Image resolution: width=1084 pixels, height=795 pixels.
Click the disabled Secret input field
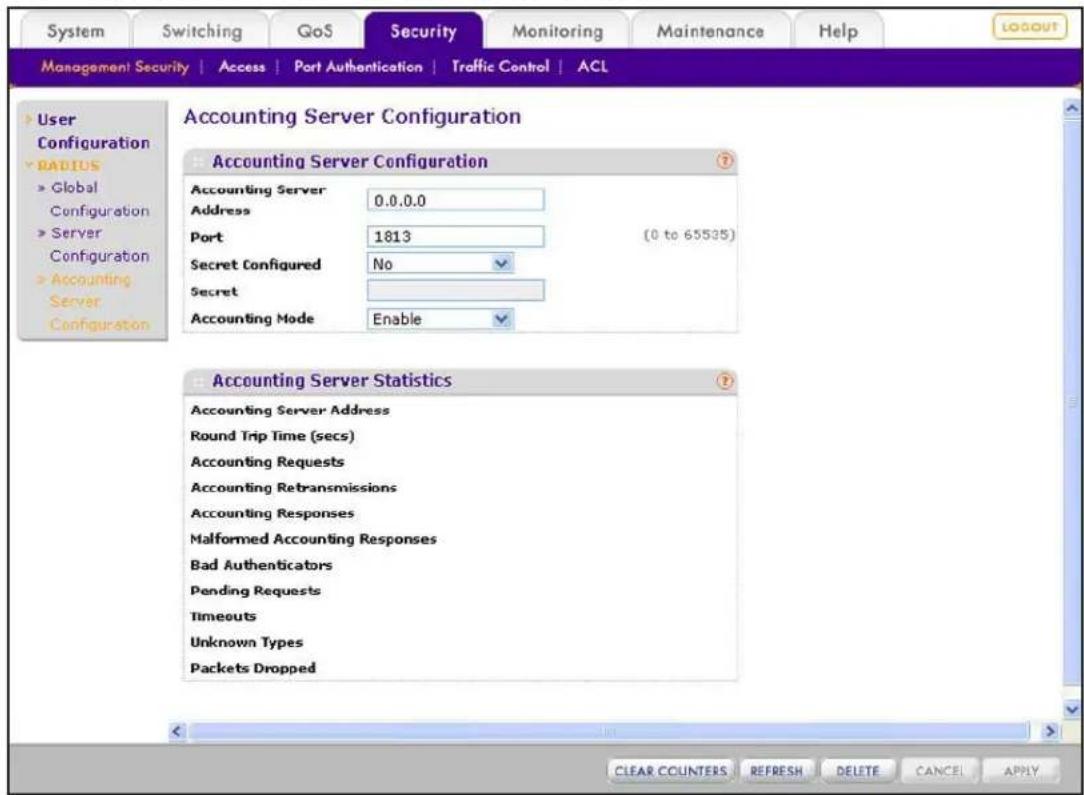[x=456, y=290]
